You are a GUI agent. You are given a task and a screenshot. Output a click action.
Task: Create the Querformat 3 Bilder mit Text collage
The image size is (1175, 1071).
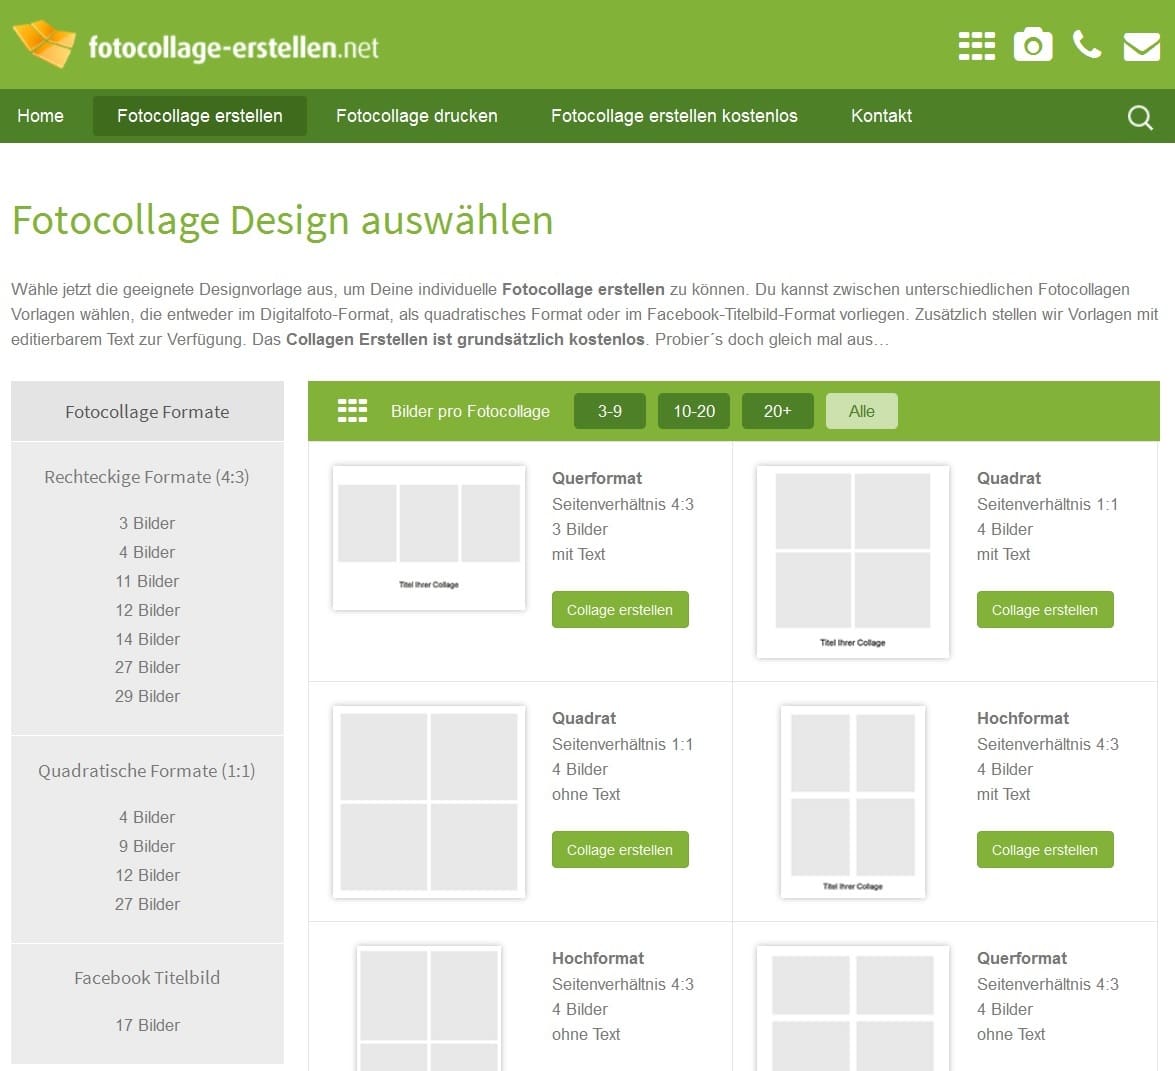click(620, 609)
